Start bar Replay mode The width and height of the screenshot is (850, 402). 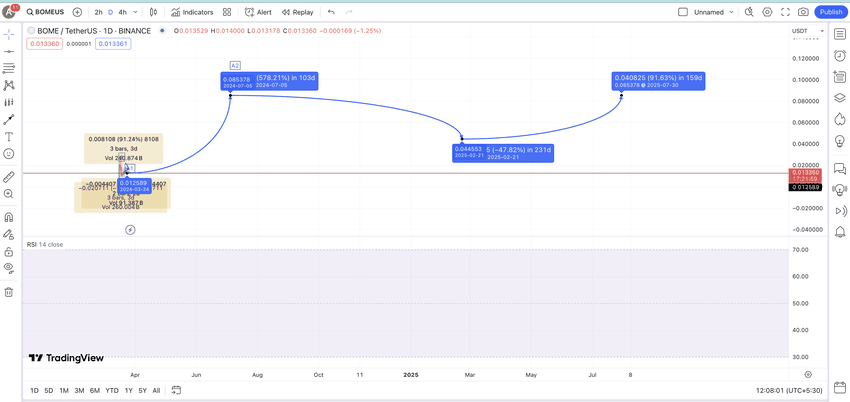point(298,12)
